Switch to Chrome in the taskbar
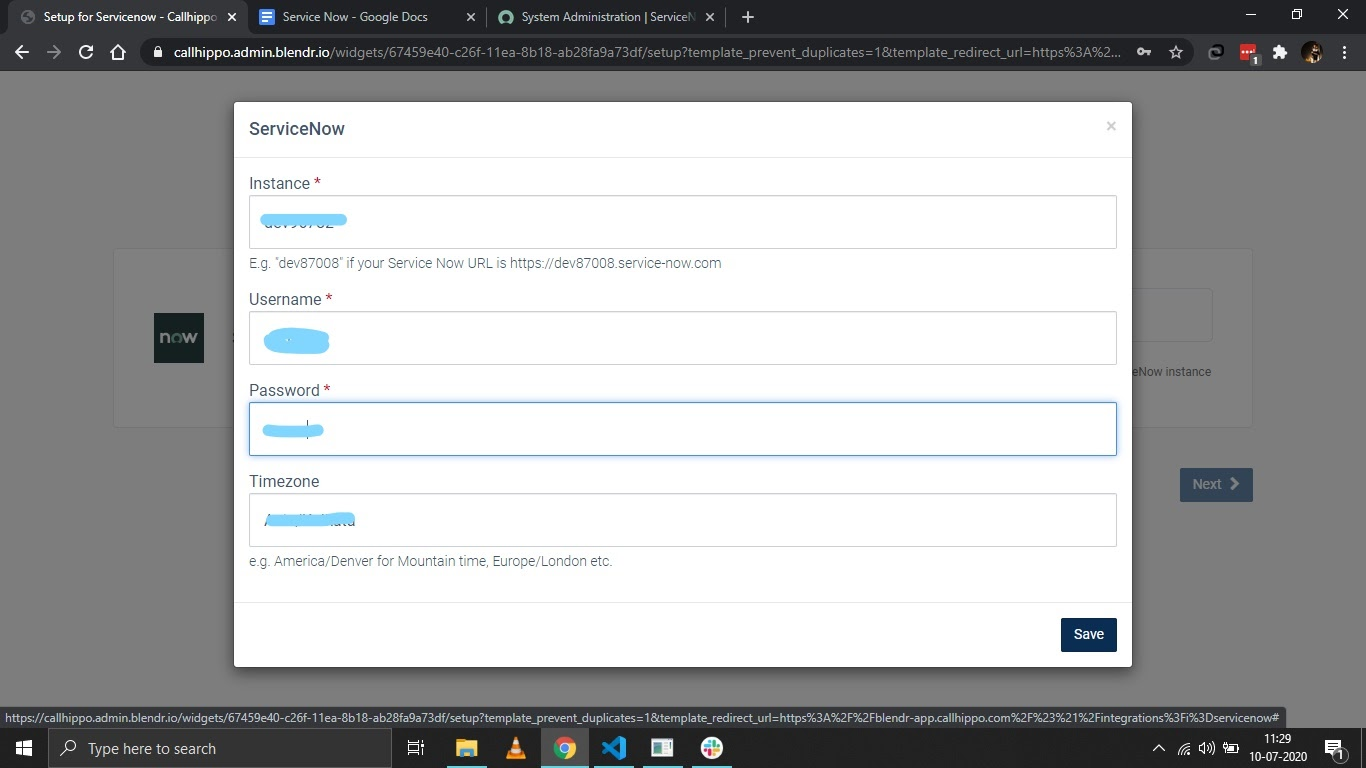The image size is (1366, 768). pos(565,748)
